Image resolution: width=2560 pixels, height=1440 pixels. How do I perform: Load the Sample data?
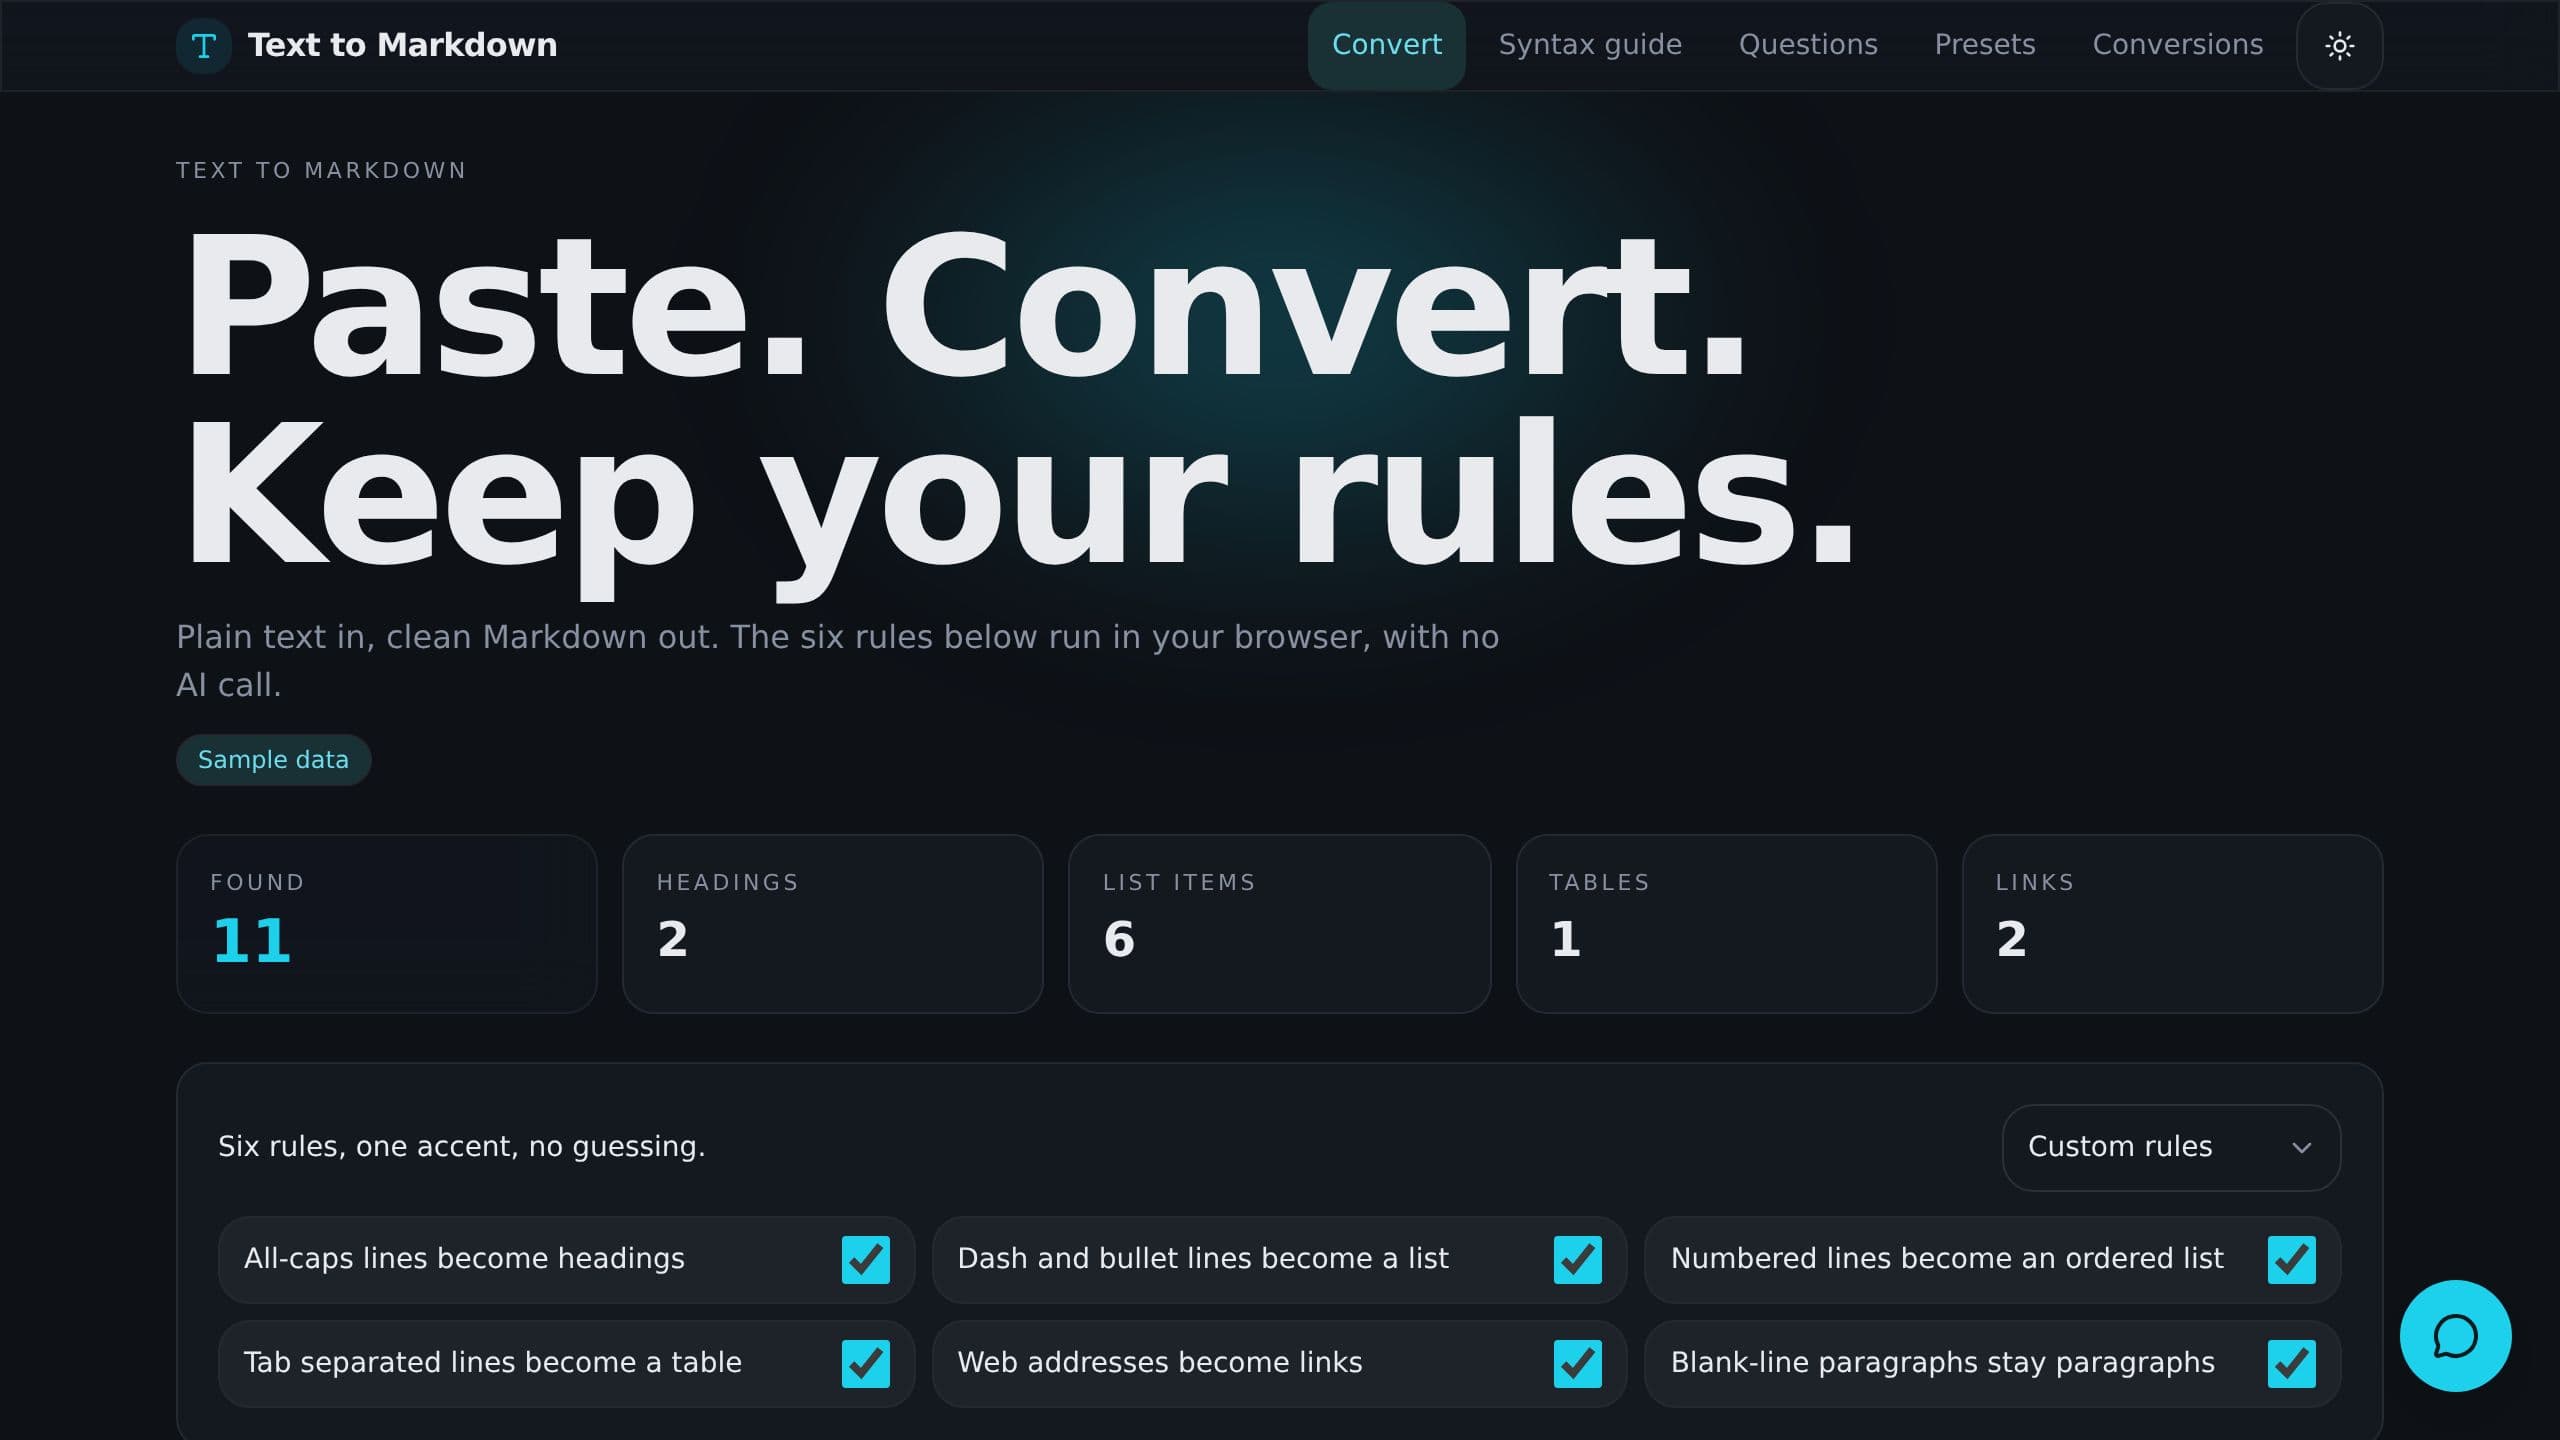point(273,760)
